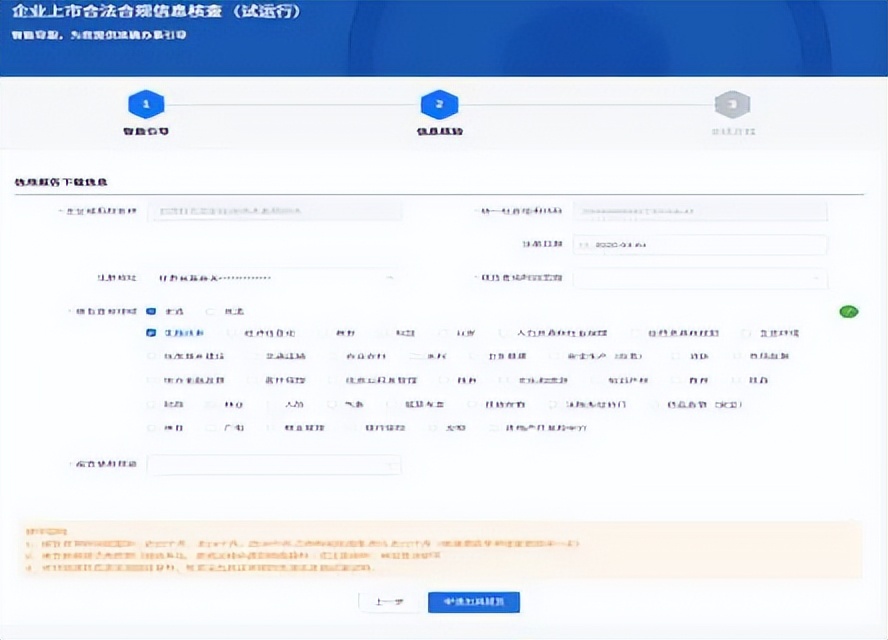
Task: Toggle the checked 全选 checkbox
Action: [x=151, y=312]
